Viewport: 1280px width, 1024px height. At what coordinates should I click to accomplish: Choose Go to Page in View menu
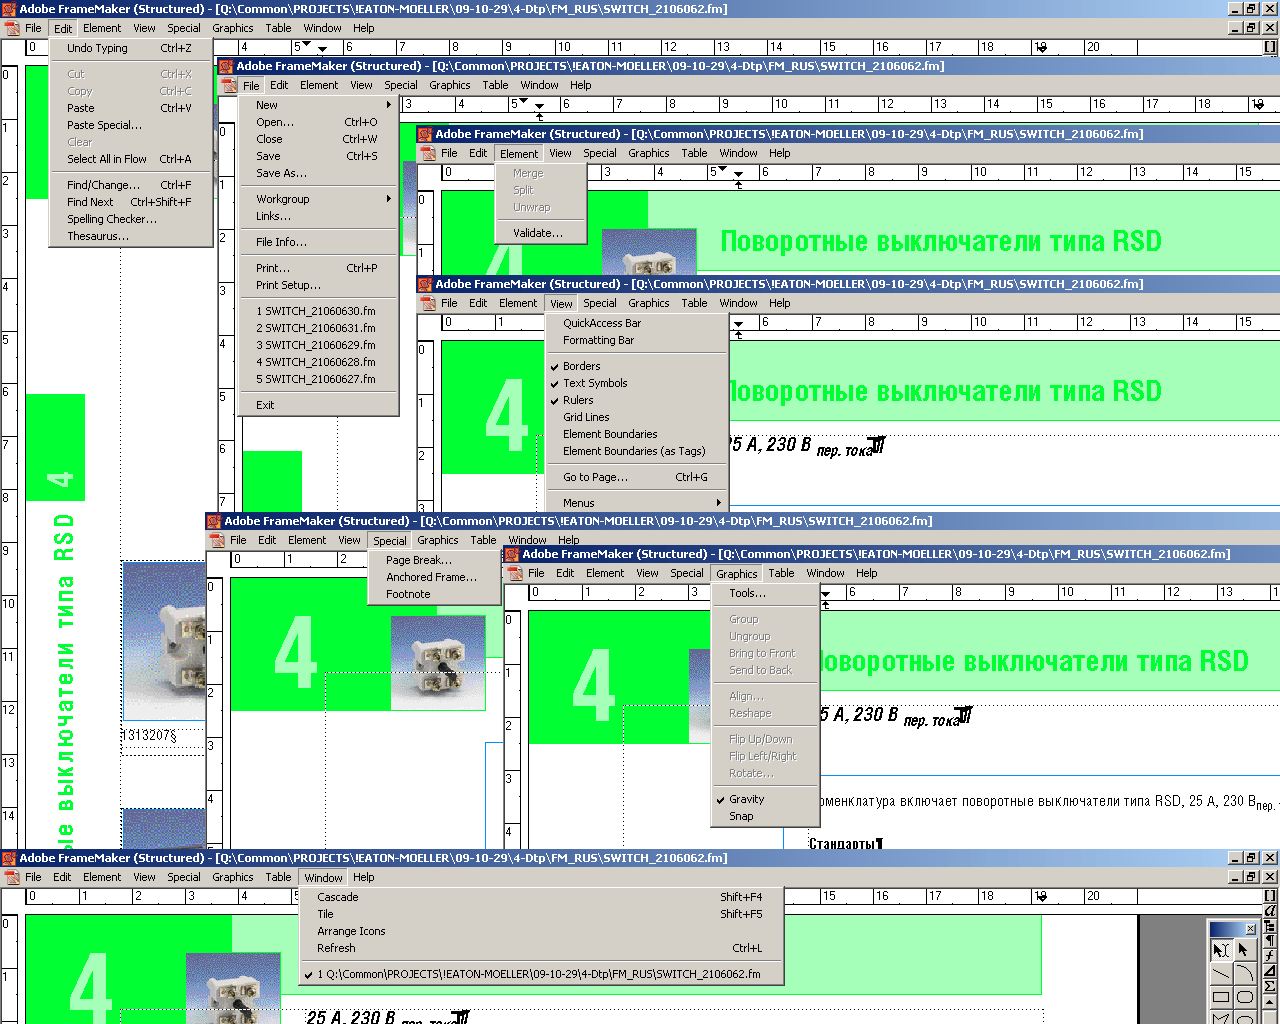[636, 477]
